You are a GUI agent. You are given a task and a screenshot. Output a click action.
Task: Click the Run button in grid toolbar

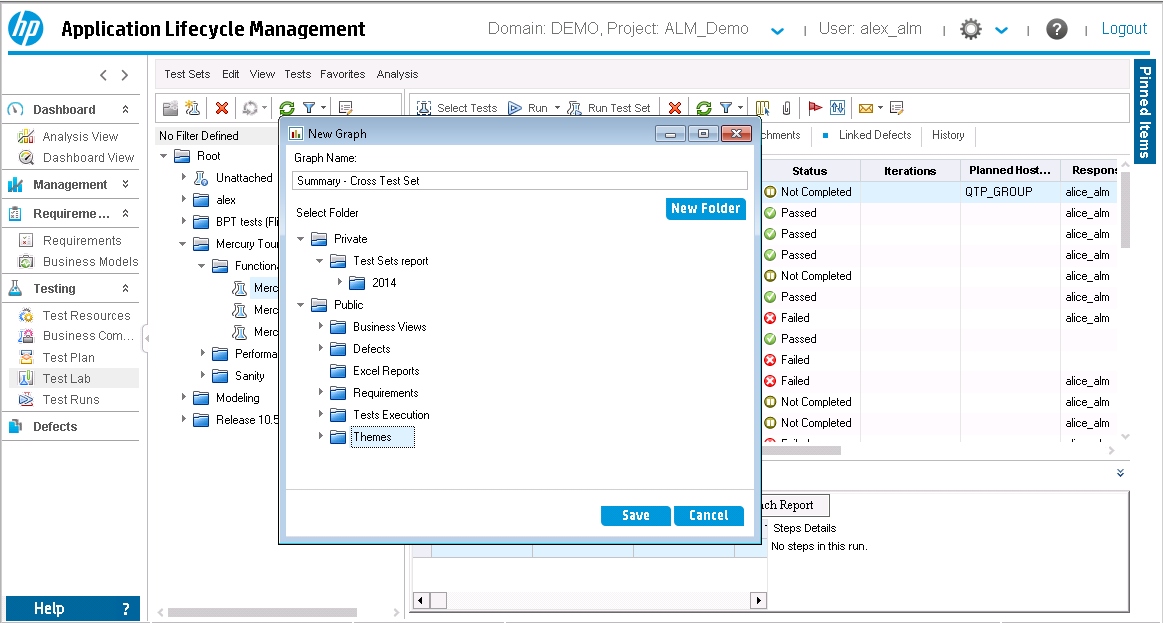click(x=527, y=108)
